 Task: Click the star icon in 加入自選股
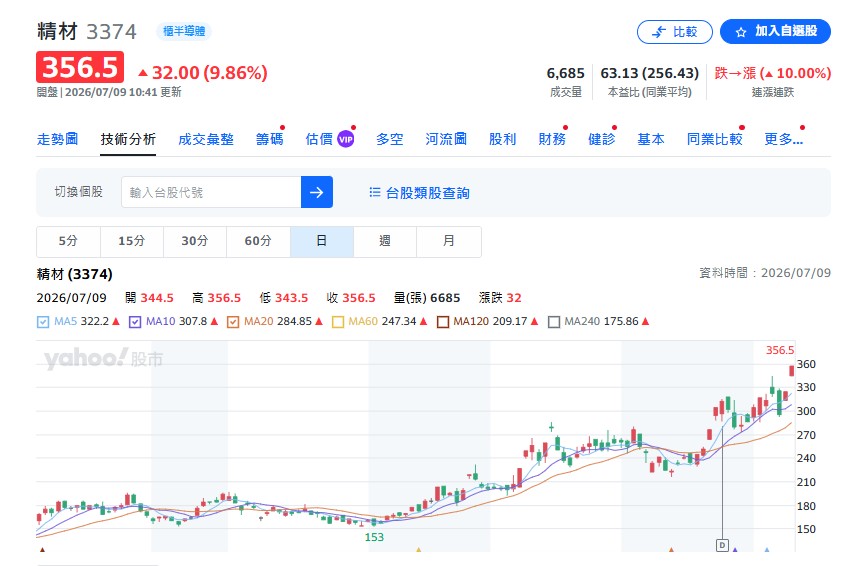741,32
